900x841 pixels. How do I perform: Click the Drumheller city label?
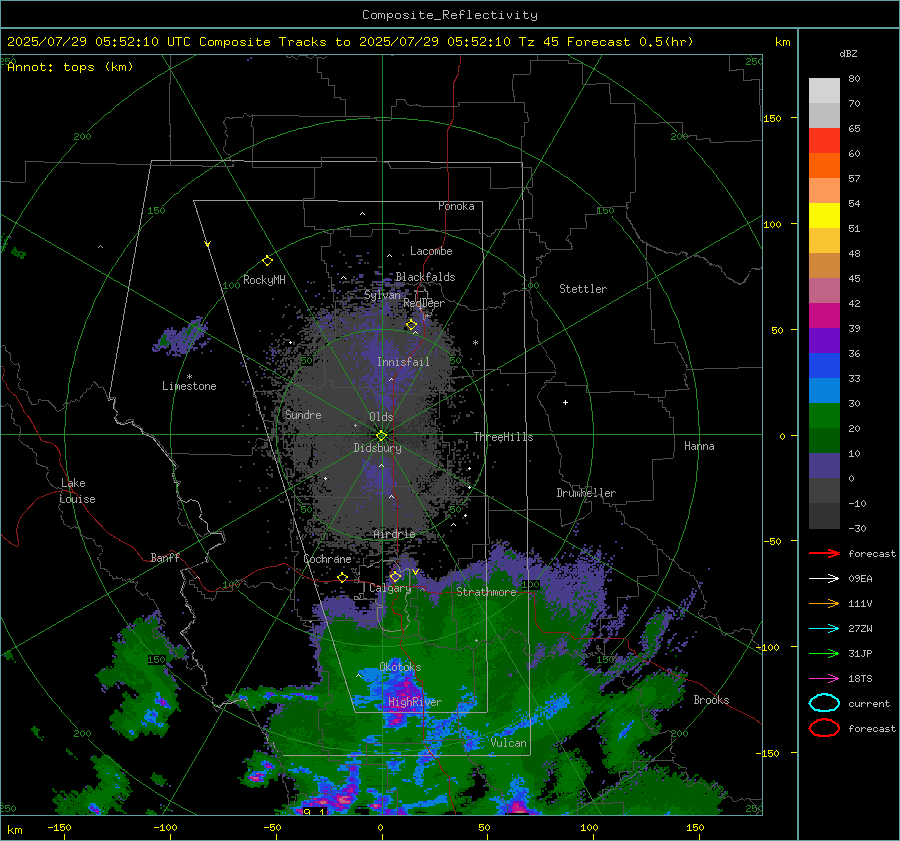586,493
